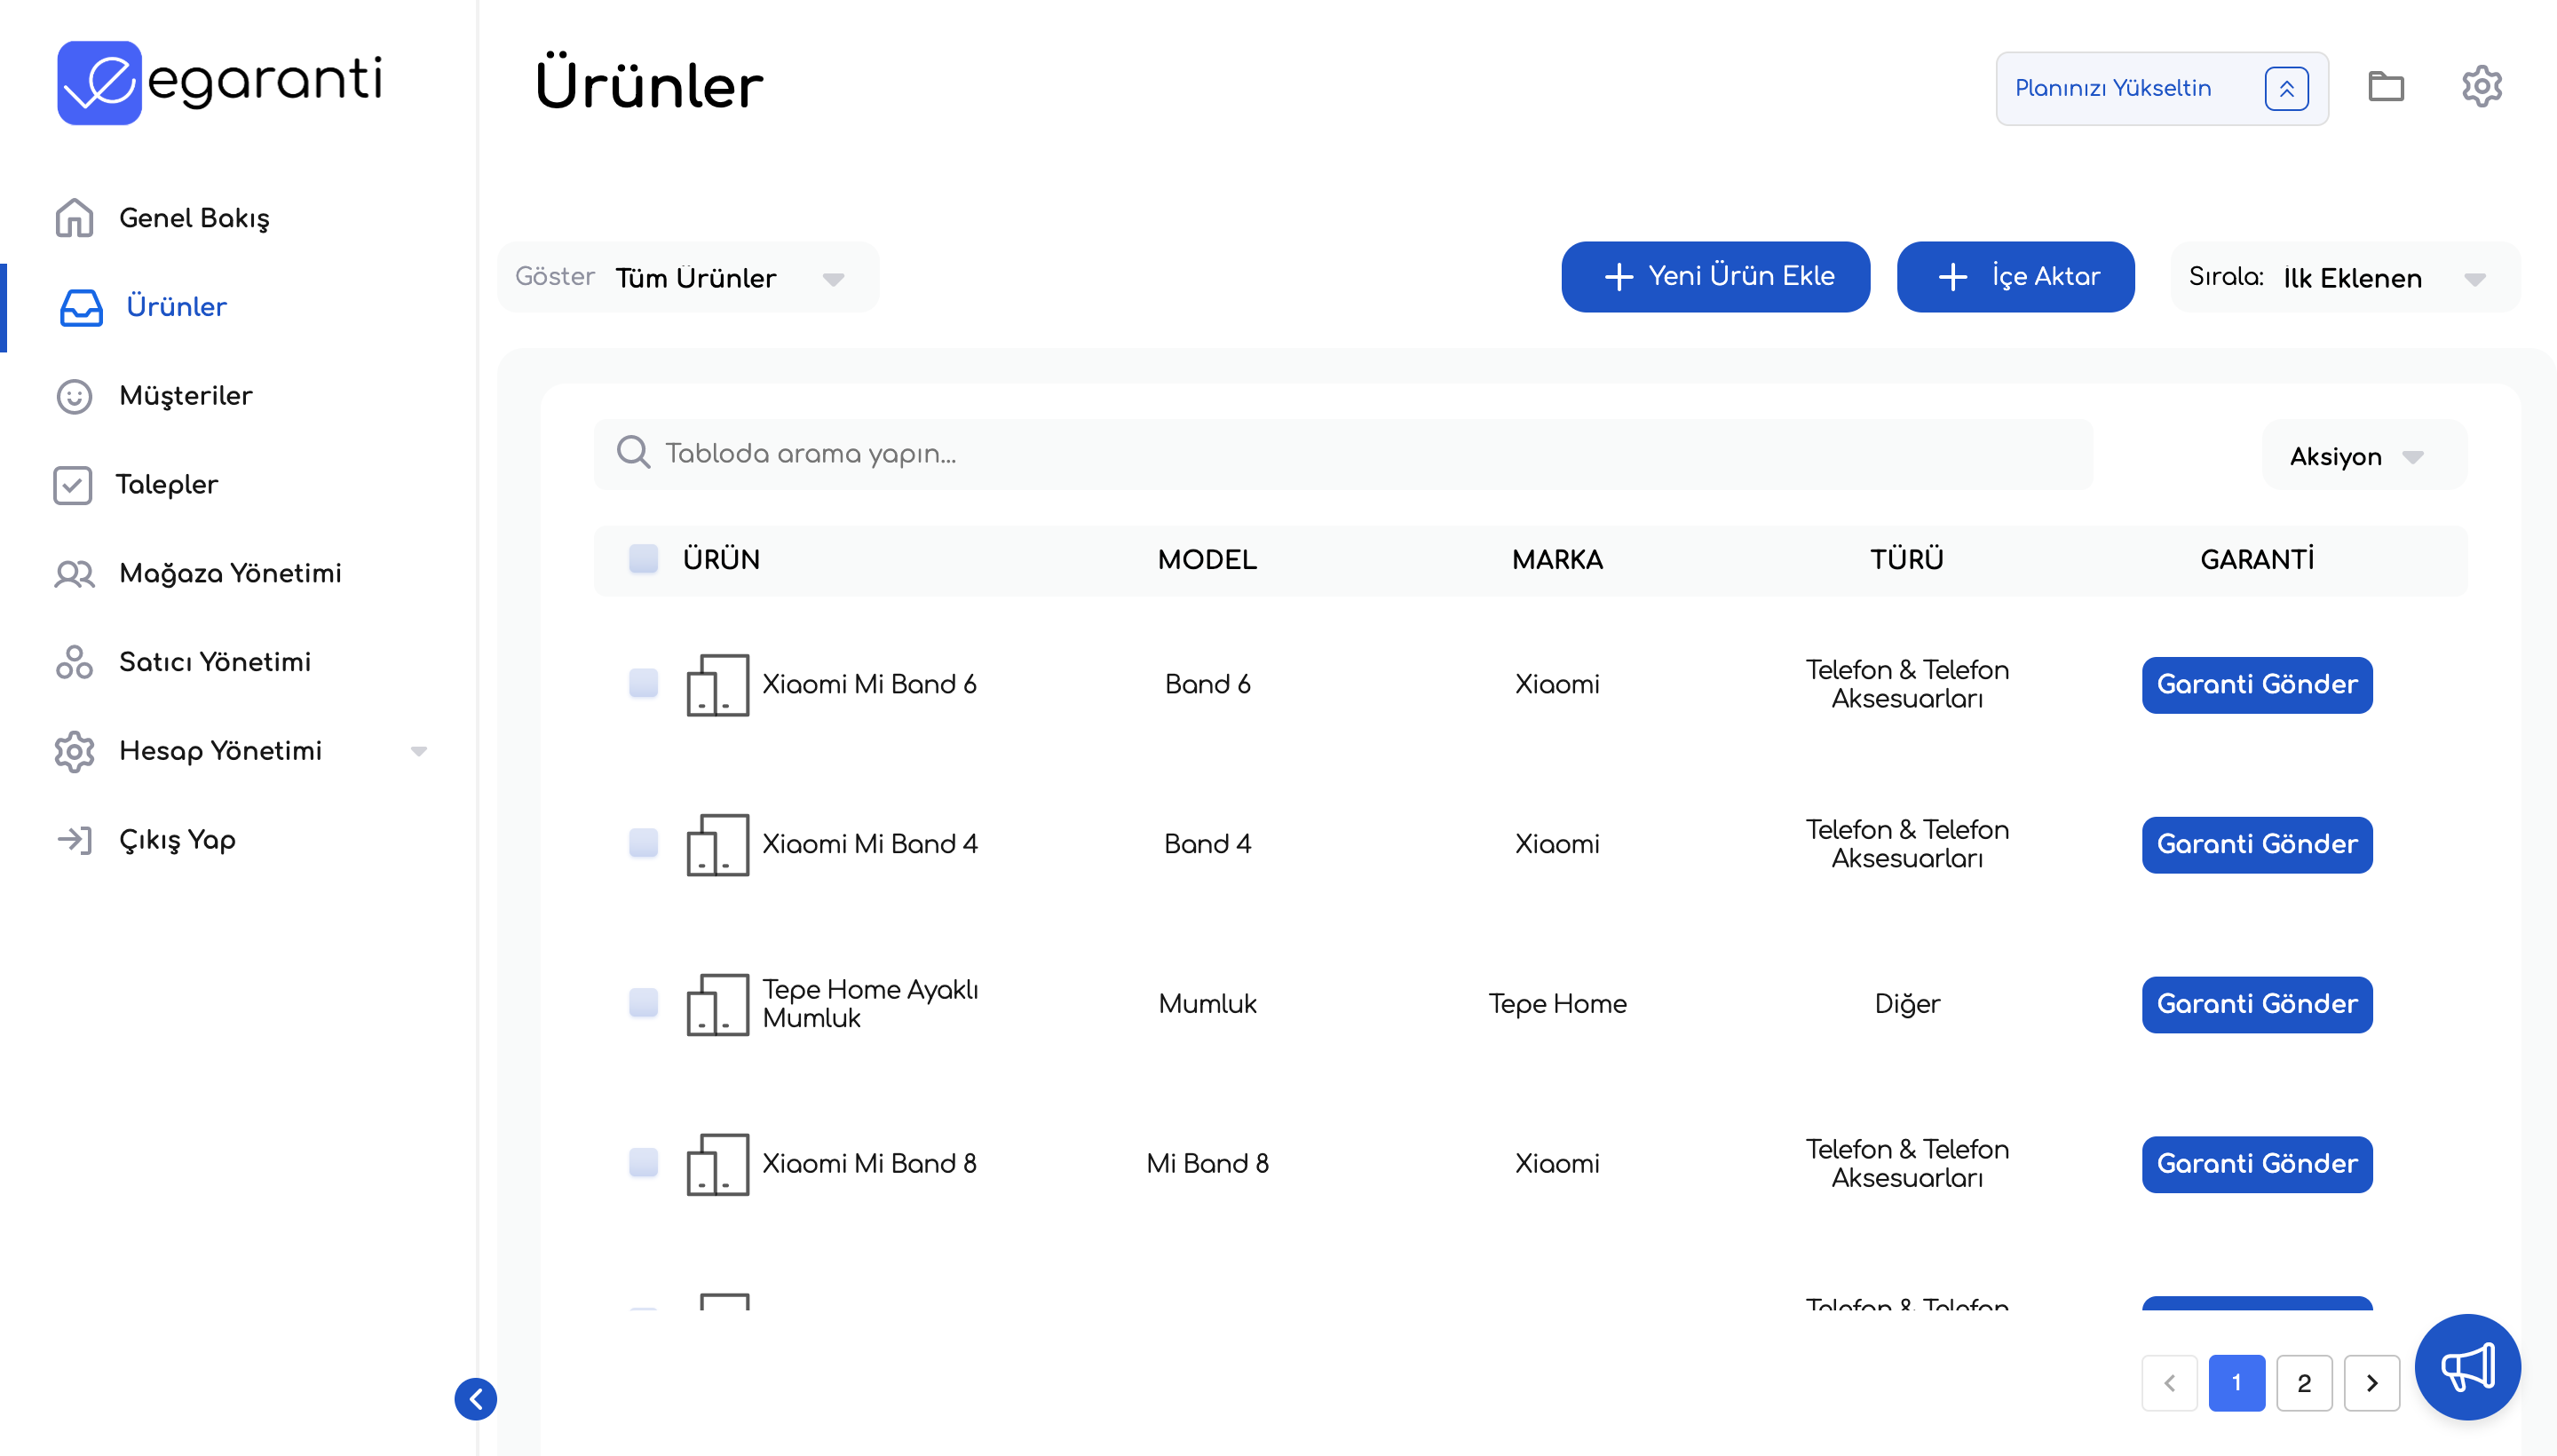Click the Planınızı Yükseltin upgrade arrow icon
This screenshot has height=1456, width=2557.
click(2286, 89)
